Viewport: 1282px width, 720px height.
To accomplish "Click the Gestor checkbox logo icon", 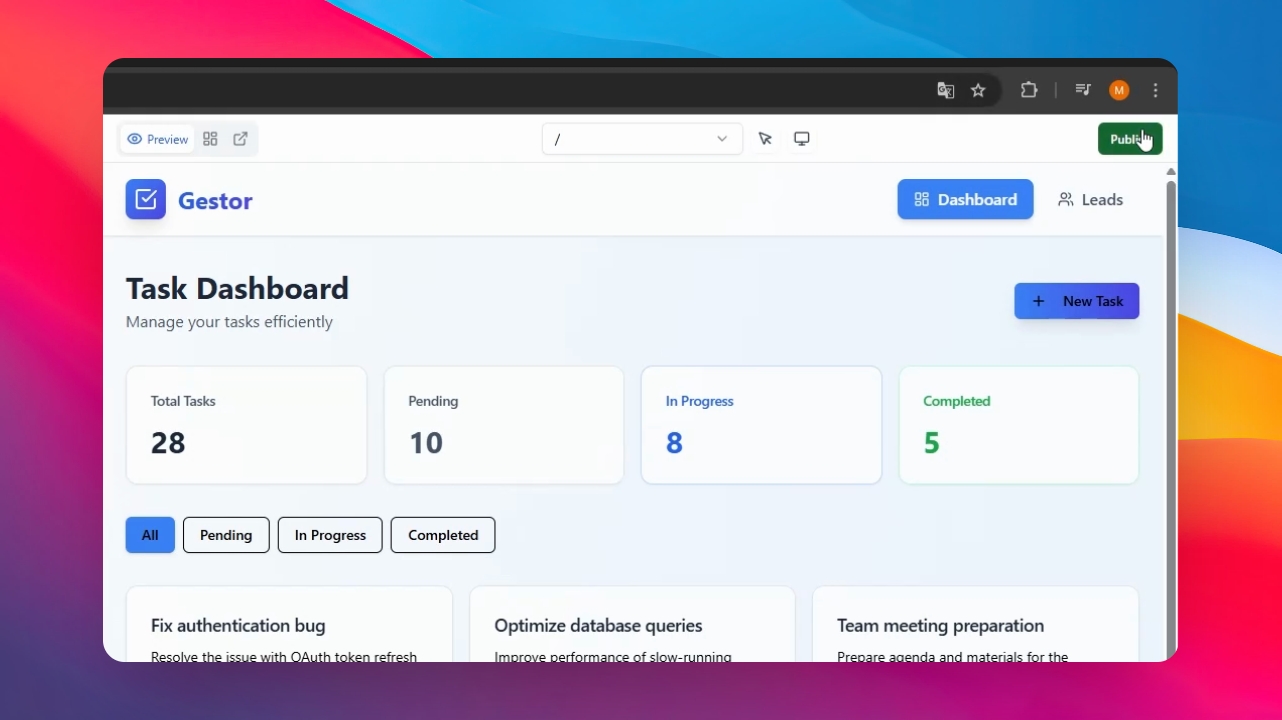I will (x=146, y=199).
